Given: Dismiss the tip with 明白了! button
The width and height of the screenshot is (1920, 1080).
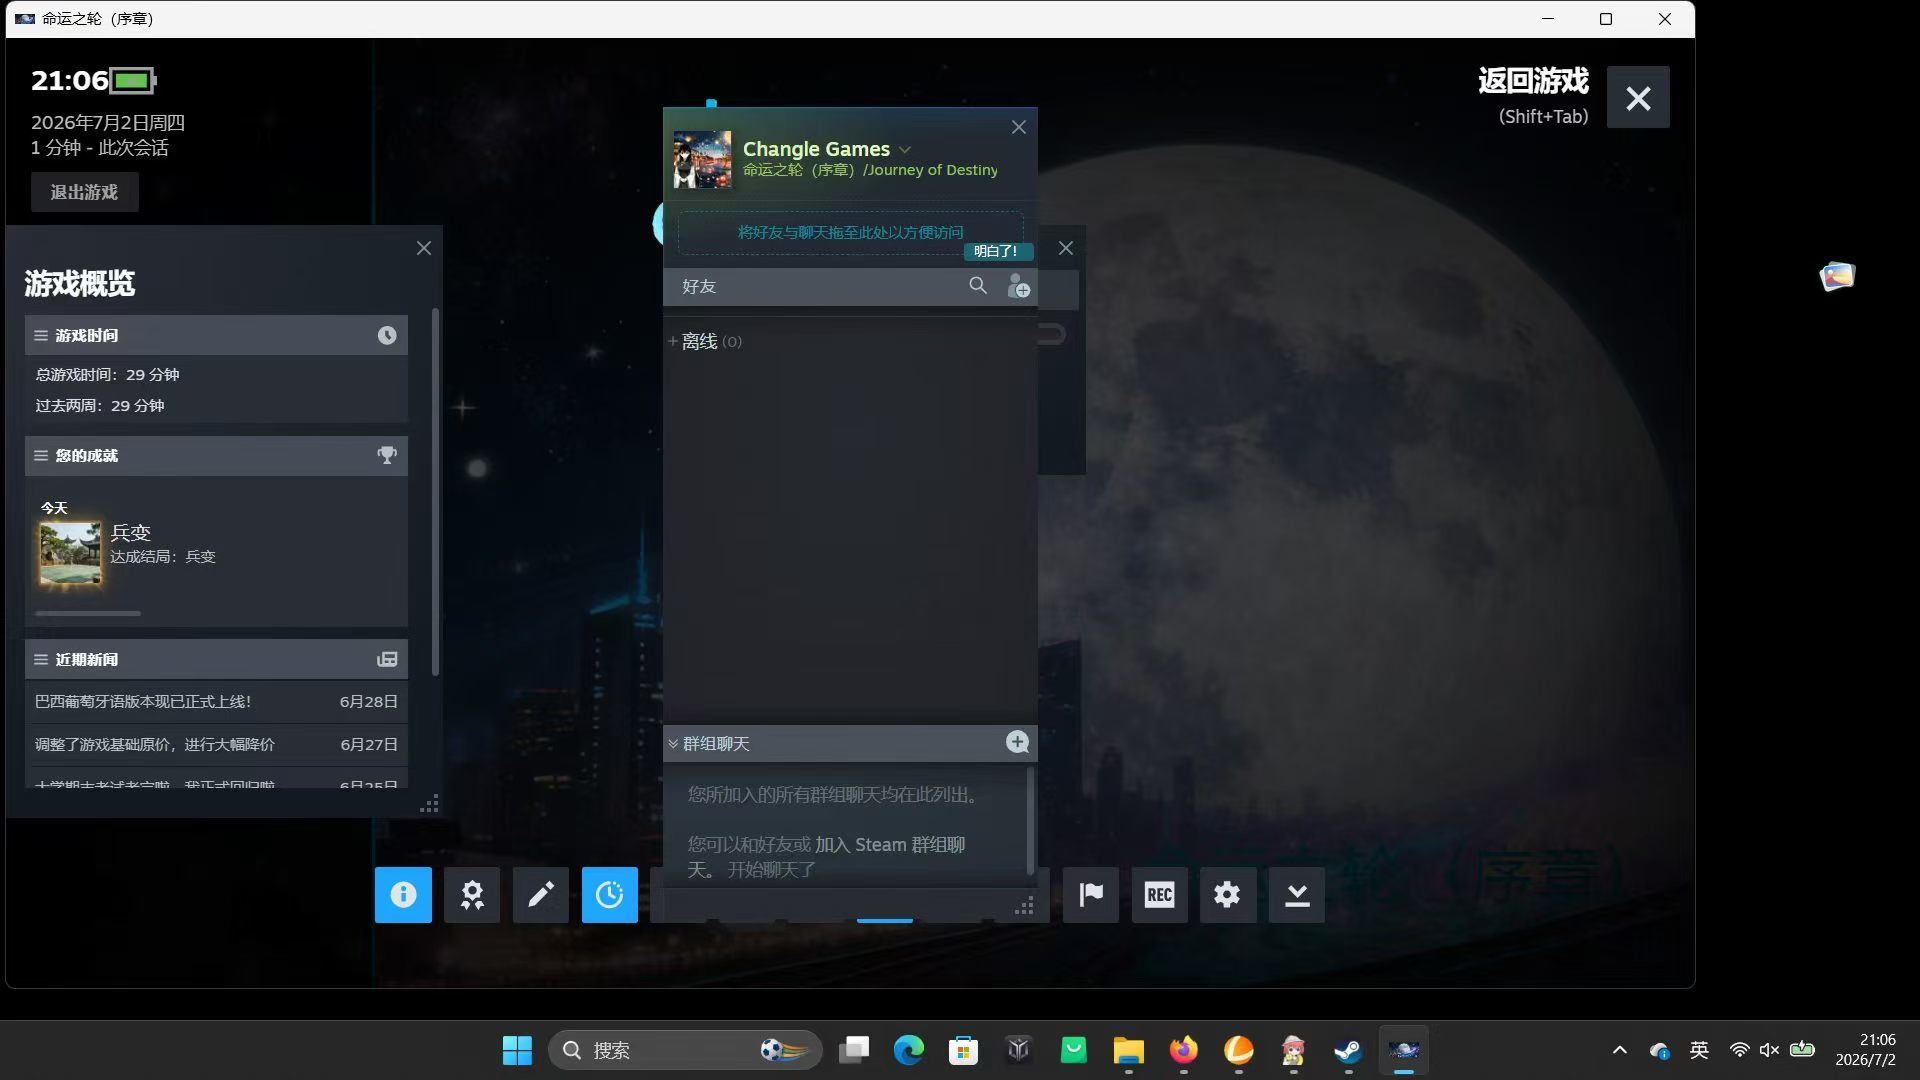Looking at the screenshot, I should (x=996, y=251).
